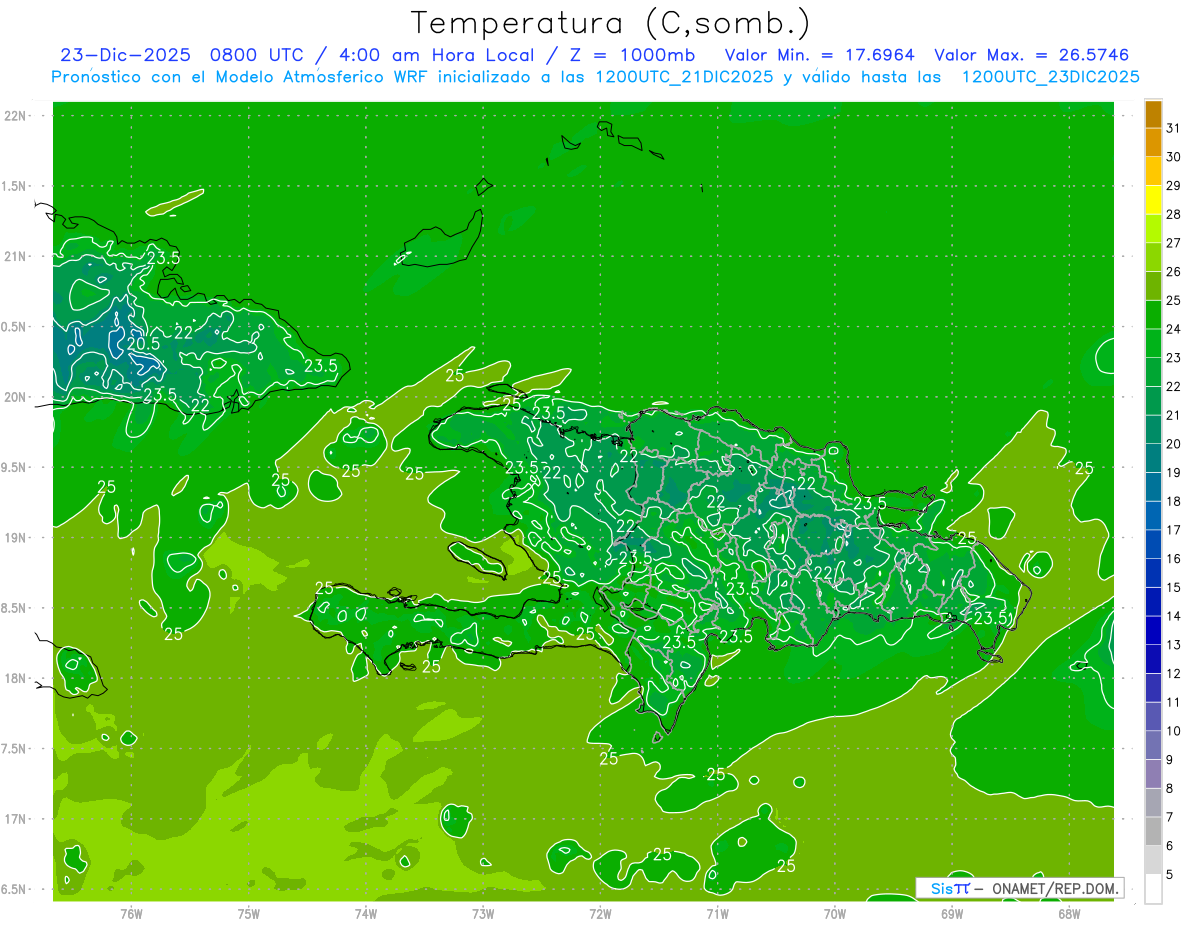Click the "73W" longitude label
This screenshot has width=1200, height=927.
[x=483, y=913]
